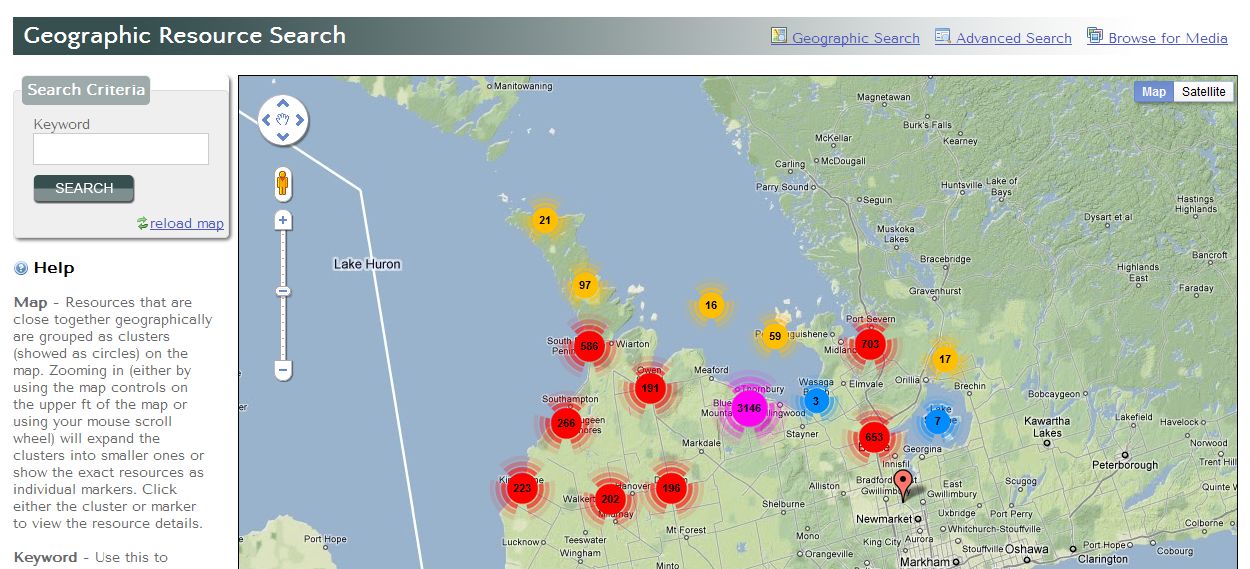This screenshot has height=569, width=1250.
Task: Focus the Keyword input field
Action: click(121, 149)
